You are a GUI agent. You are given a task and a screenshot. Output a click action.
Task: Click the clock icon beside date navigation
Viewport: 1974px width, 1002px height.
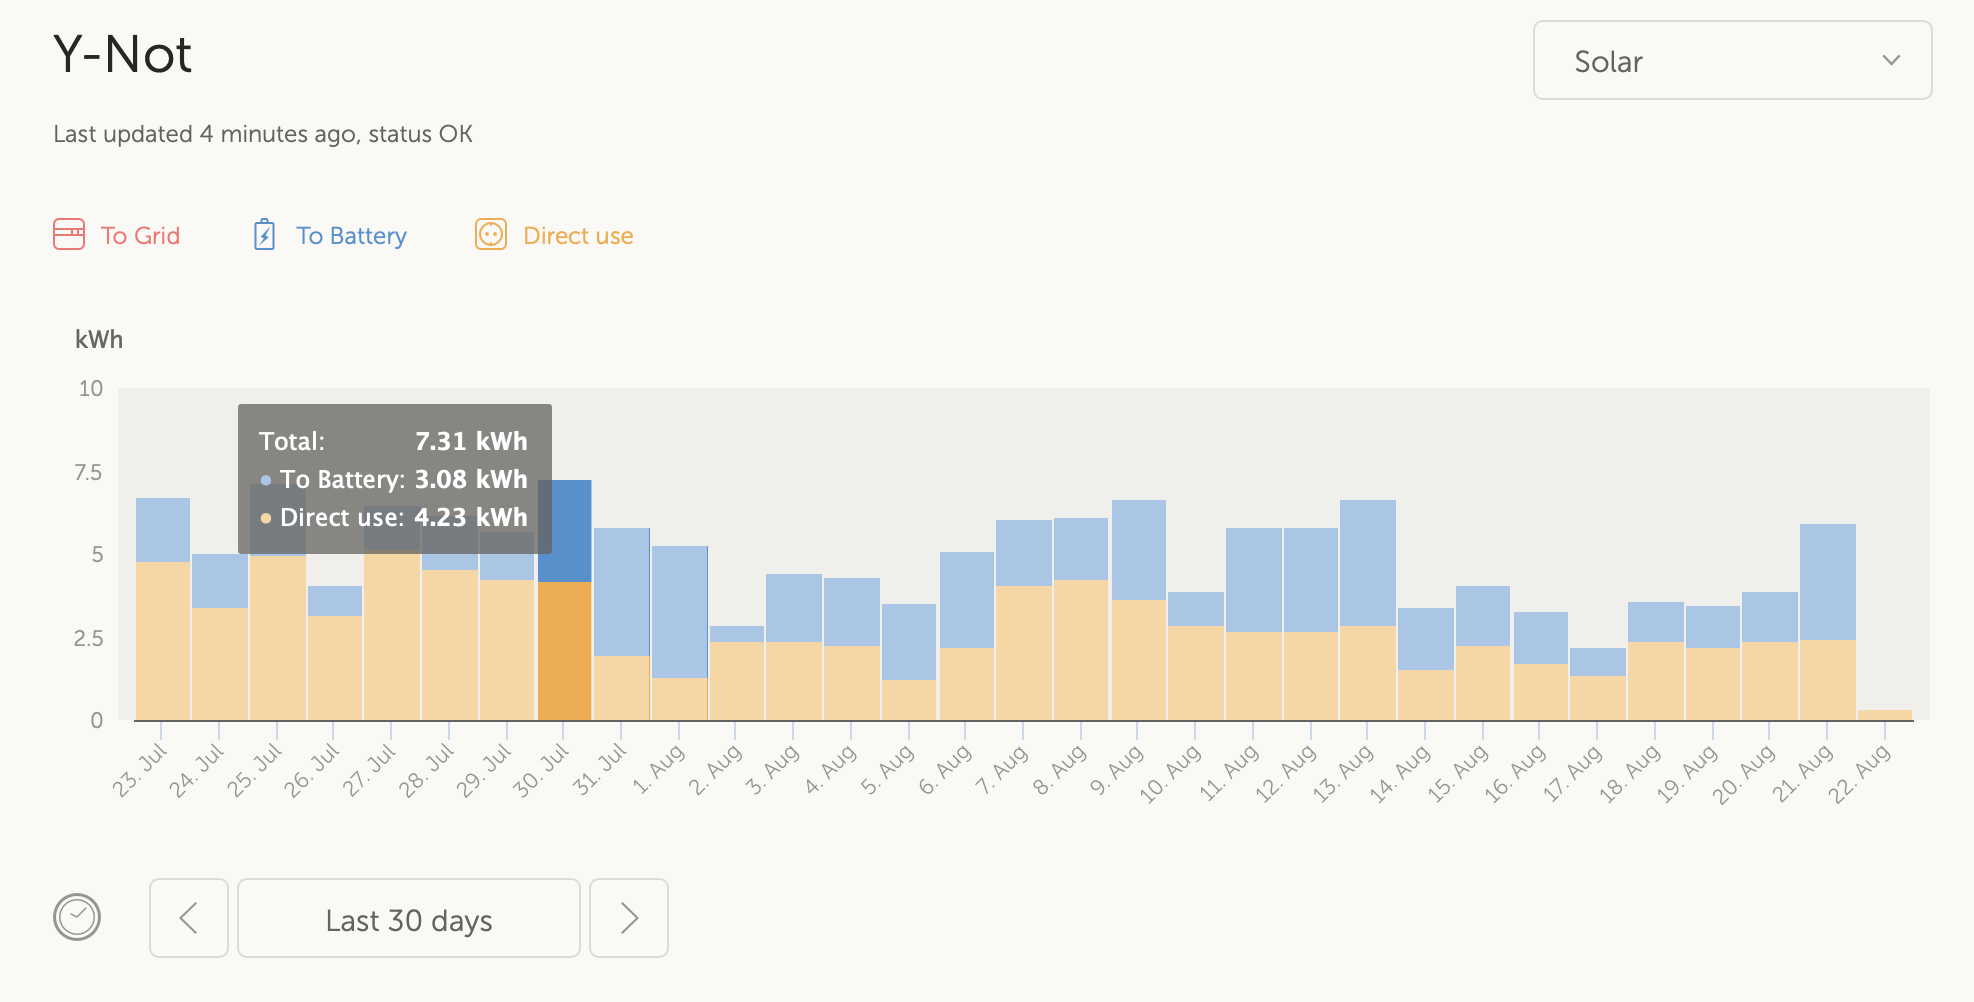pyautogui.click(x=77, y=918)
